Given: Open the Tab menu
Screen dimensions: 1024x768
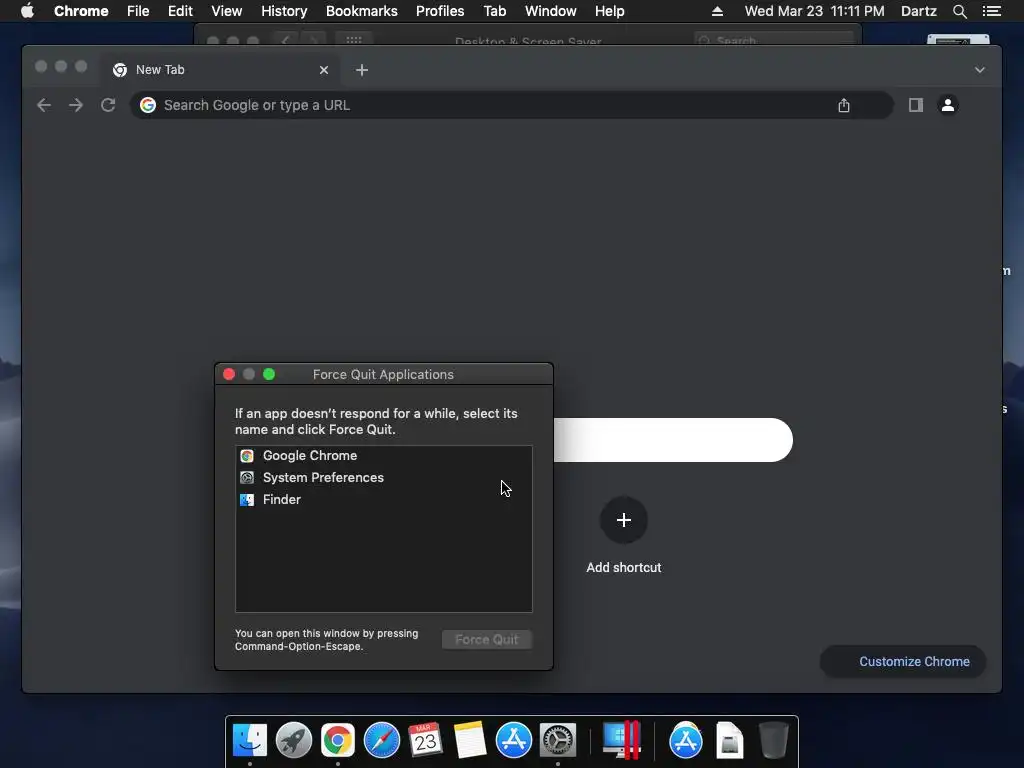Looking at the screenshot, I should tap(494, 11).
